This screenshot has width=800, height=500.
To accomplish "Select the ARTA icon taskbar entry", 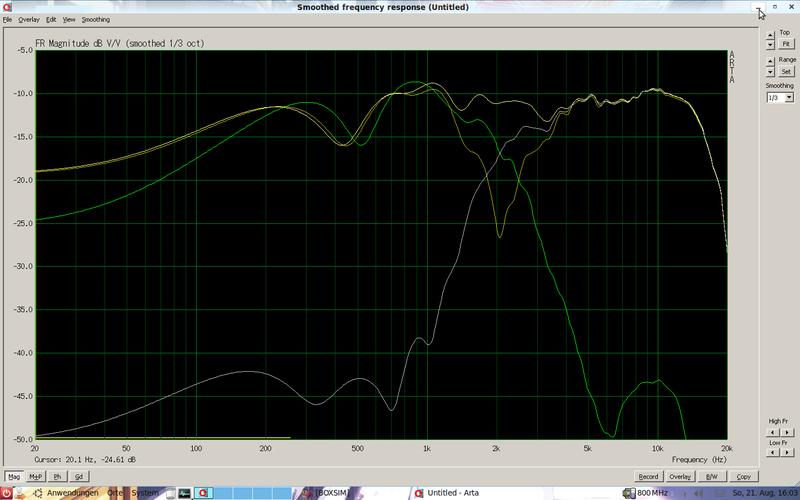I will tap(204, 493).
